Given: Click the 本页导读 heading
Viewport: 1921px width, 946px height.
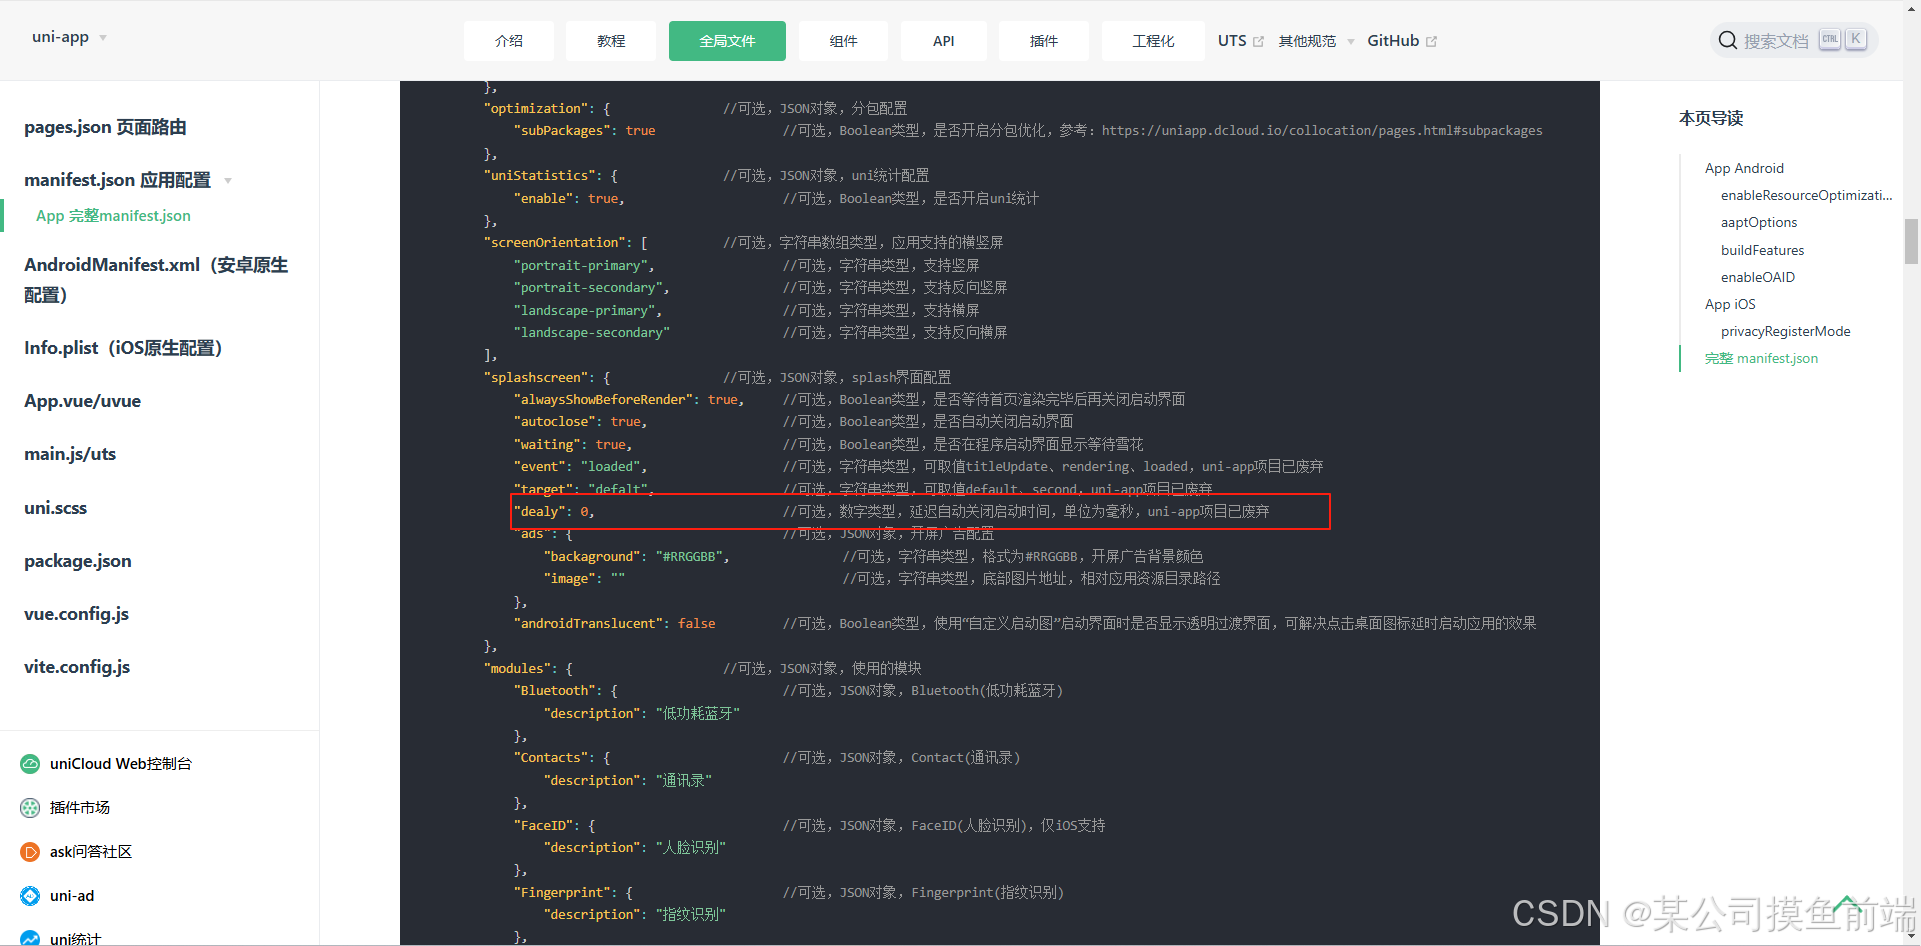Looking at the screenshot, I should (x=1711, y=118).
